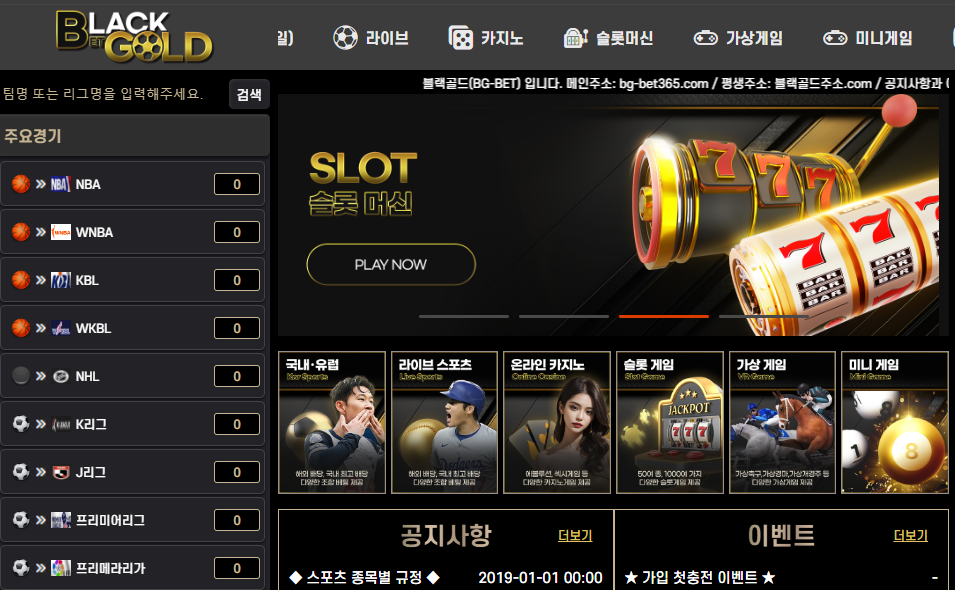The height and width of the screenshot is (590, 955).
Task: Click the soccer ball icon in the K리그 row
Action: coord(21,424)
